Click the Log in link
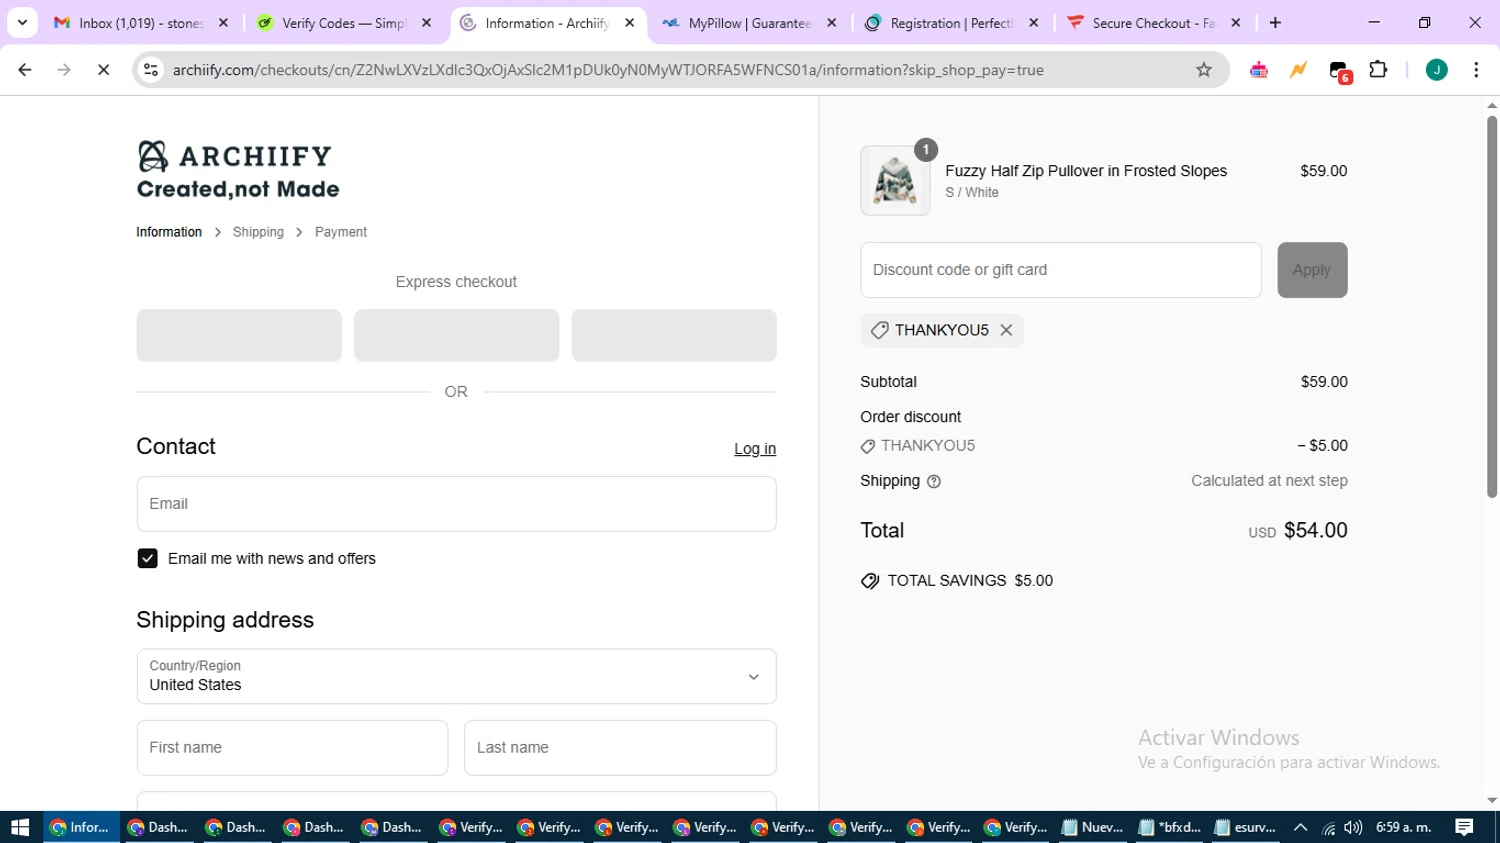This screenshot has height=843, width=1500. 755,449
